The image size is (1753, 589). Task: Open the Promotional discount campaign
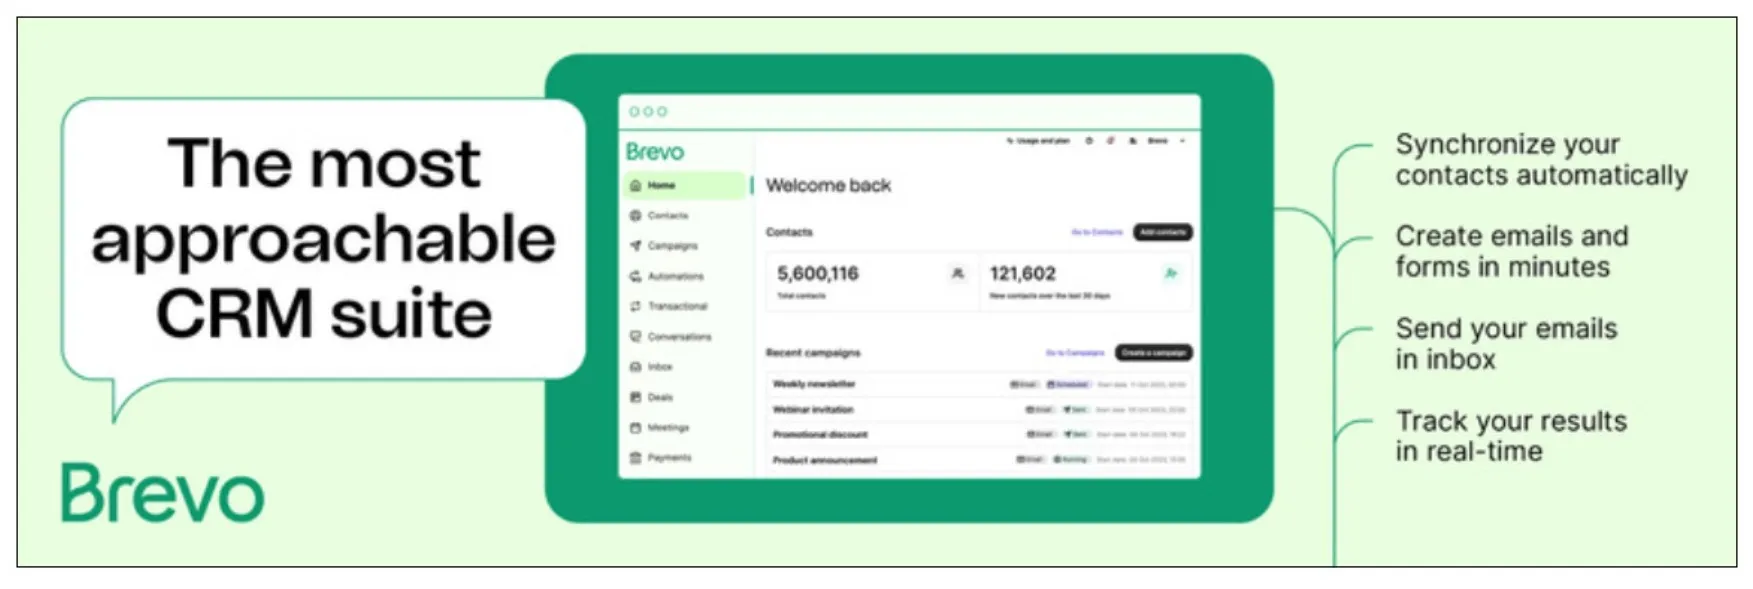pyautogui.click(x=979, y=434)
